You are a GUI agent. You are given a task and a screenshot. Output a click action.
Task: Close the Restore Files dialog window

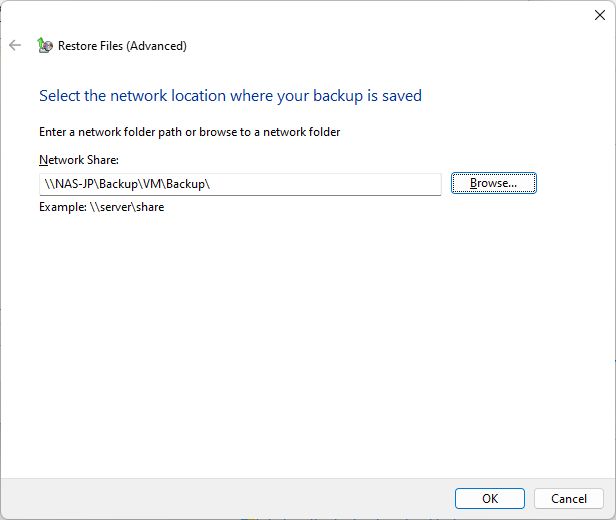[x=600, y=15]
